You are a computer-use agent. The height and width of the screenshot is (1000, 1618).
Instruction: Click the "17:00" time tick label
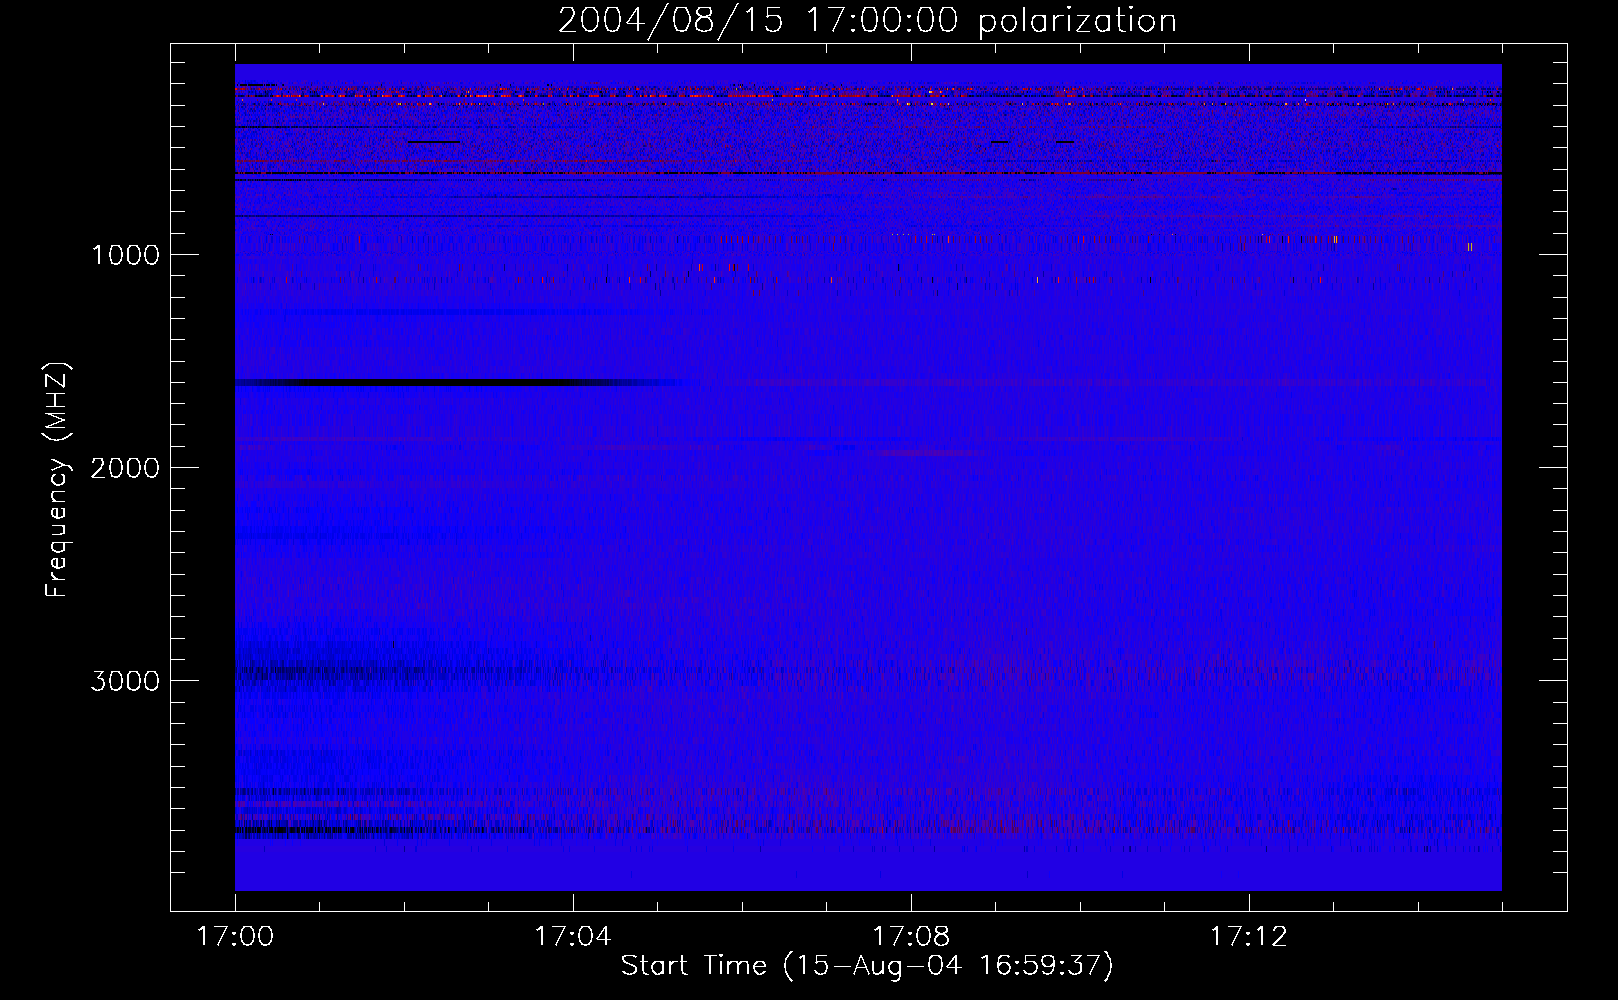[x=235, y=937]
